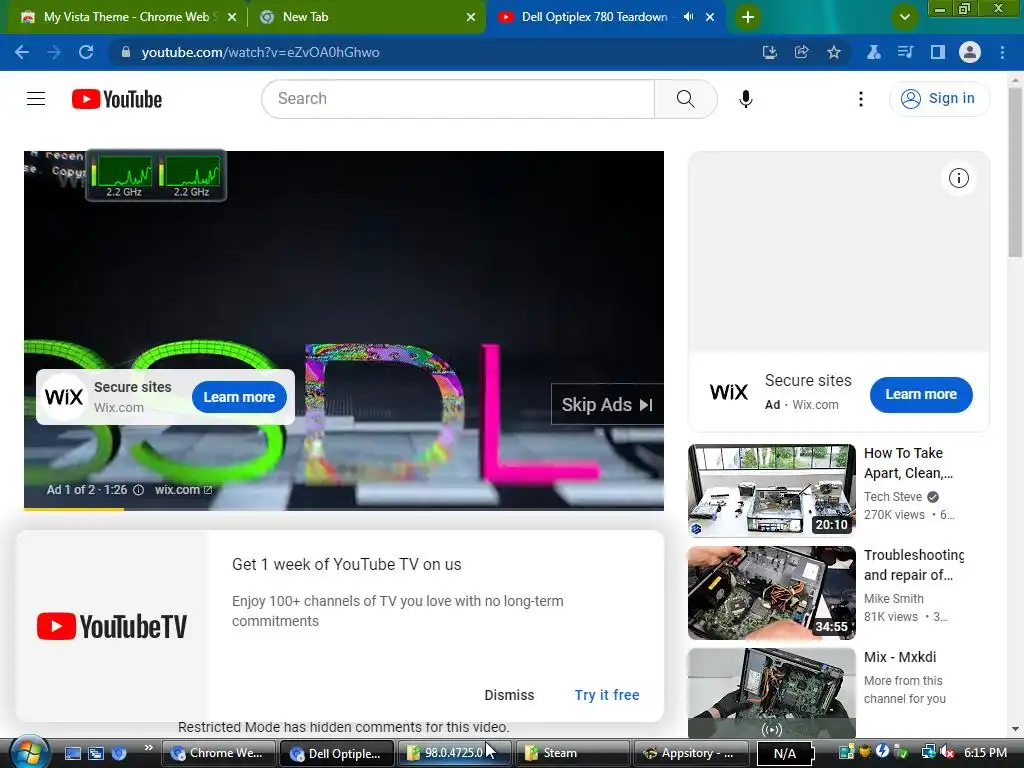The height and width of the screenshot is (768, 1024).
Task: Dismiss the YouTube TV promo
Action: (509, 695)
